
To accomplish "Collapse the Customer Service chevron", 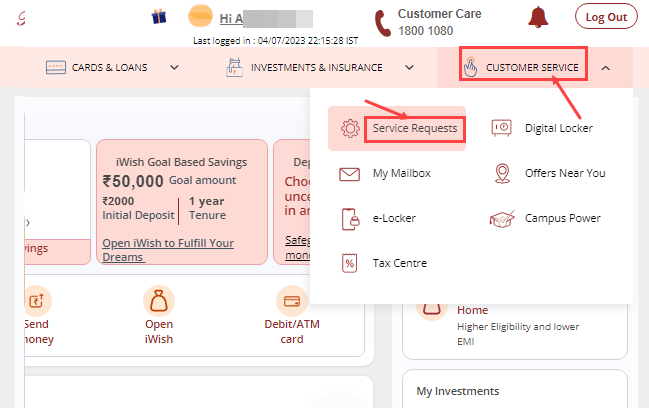I will pos(606,68).
